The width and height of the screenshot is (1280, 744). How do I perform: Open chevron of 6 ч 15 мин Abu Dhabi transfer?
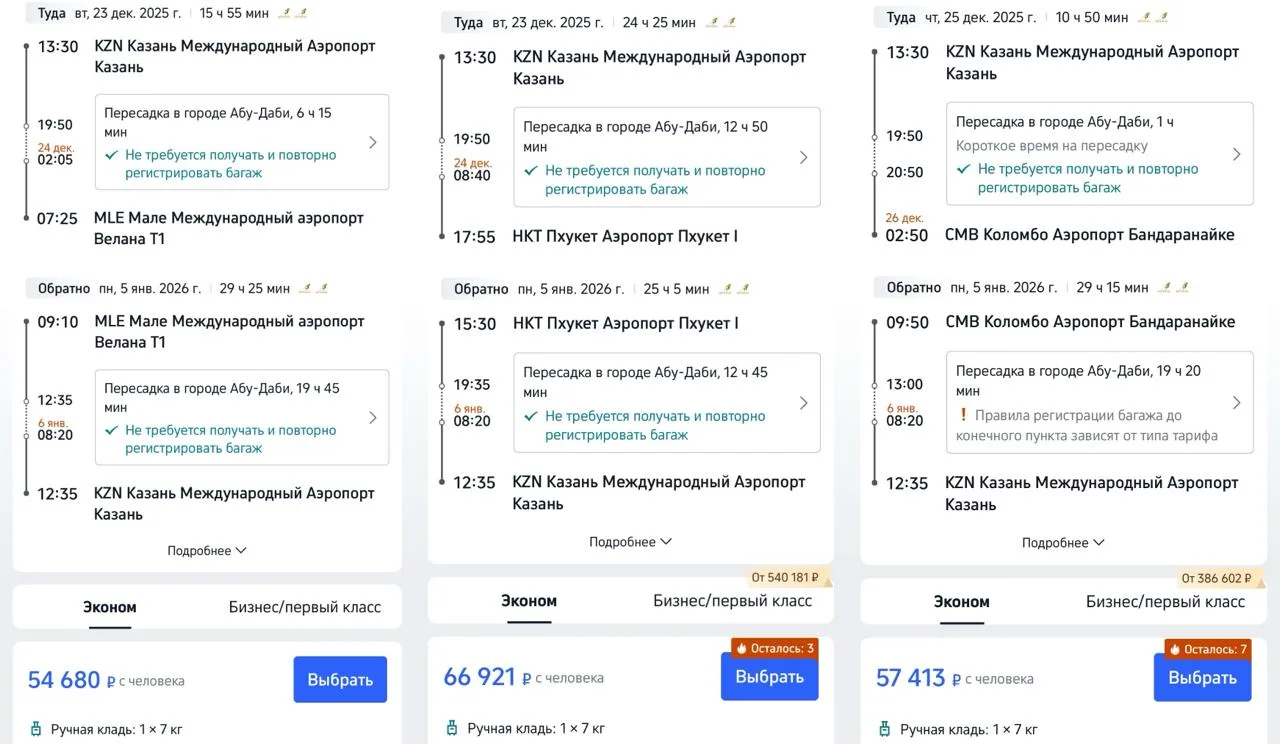click(x=373, y=142)
